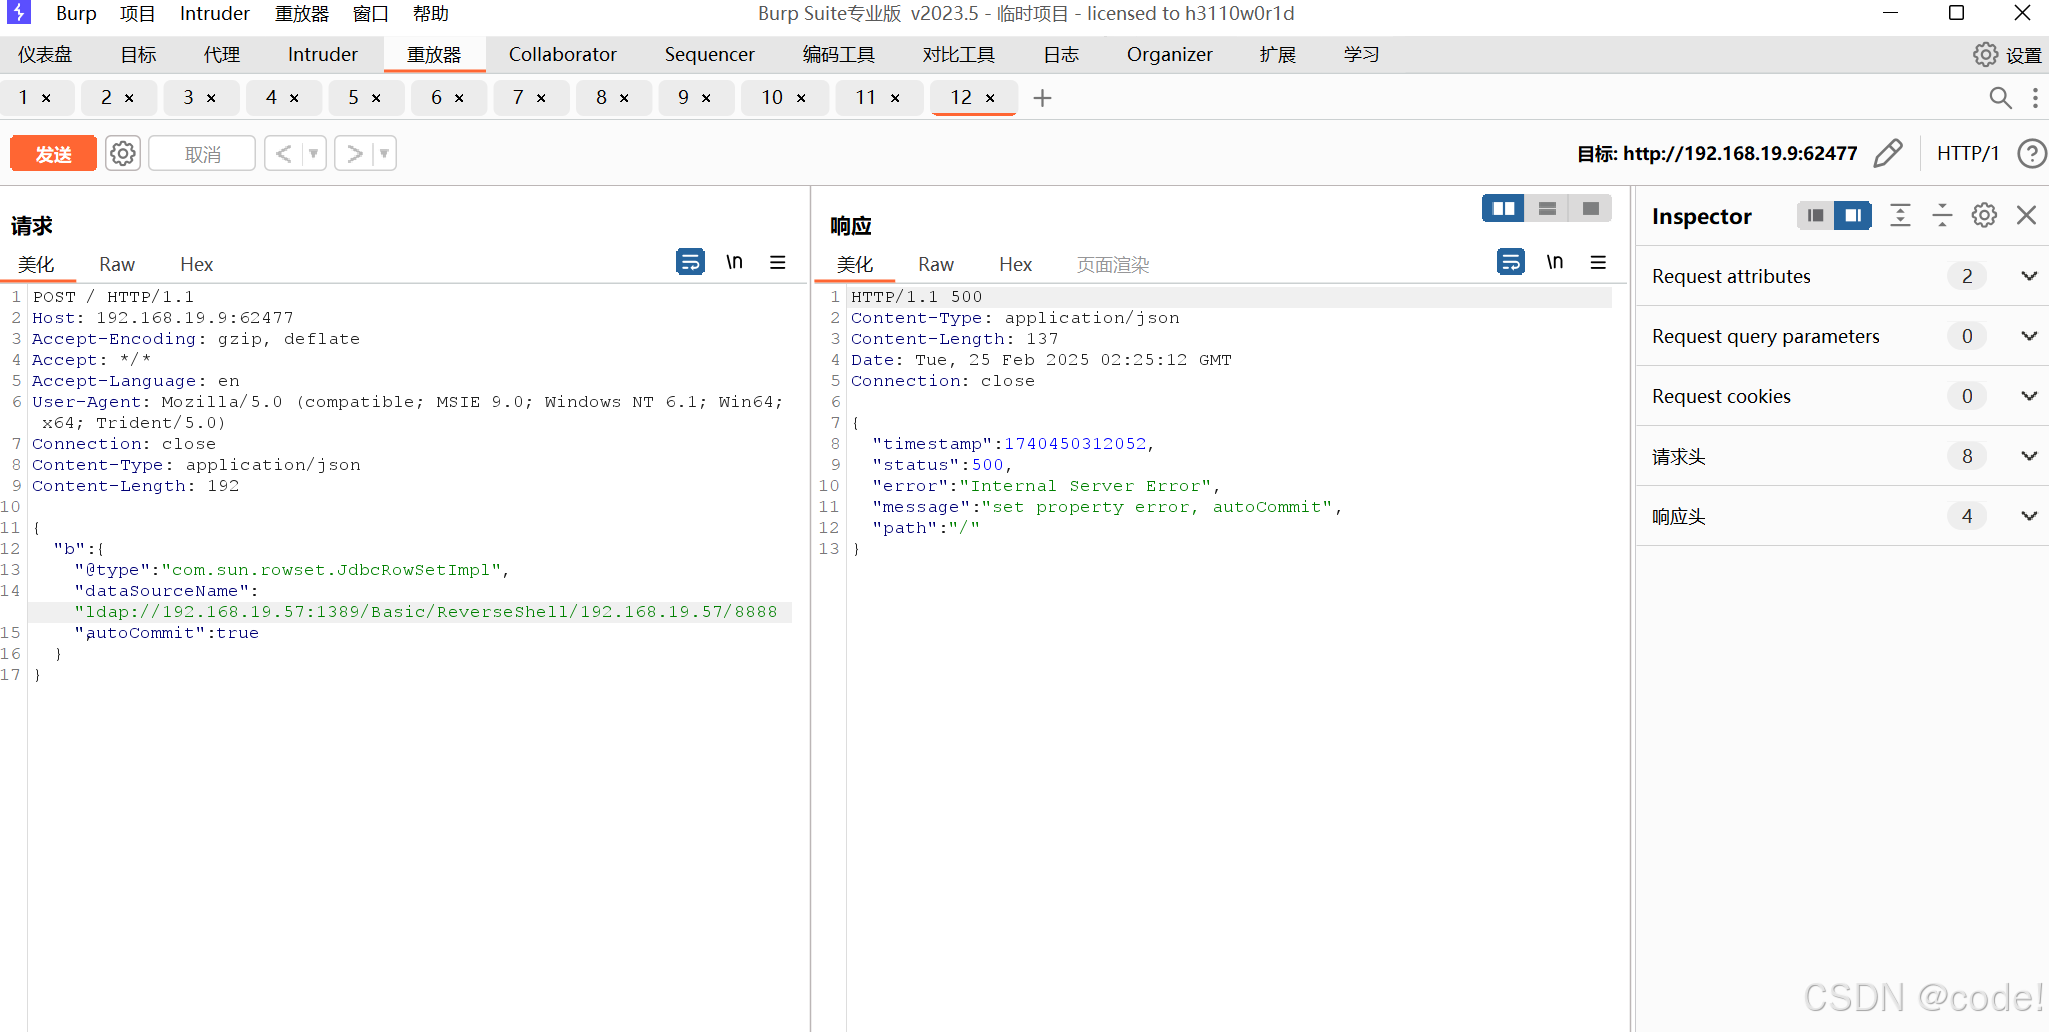
Task: Open the 扩展 extensions tab
Action: pyautogui.click(x=1277, y=55)
